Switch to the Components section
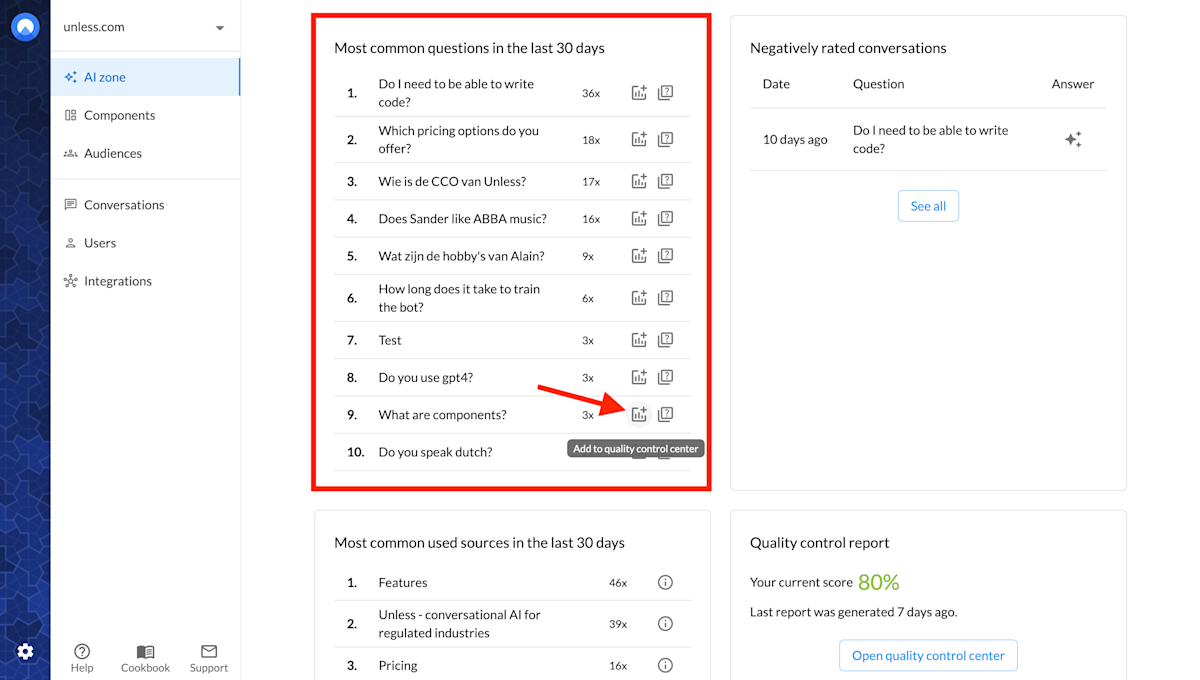The image size is (1200, 680). 118,115
